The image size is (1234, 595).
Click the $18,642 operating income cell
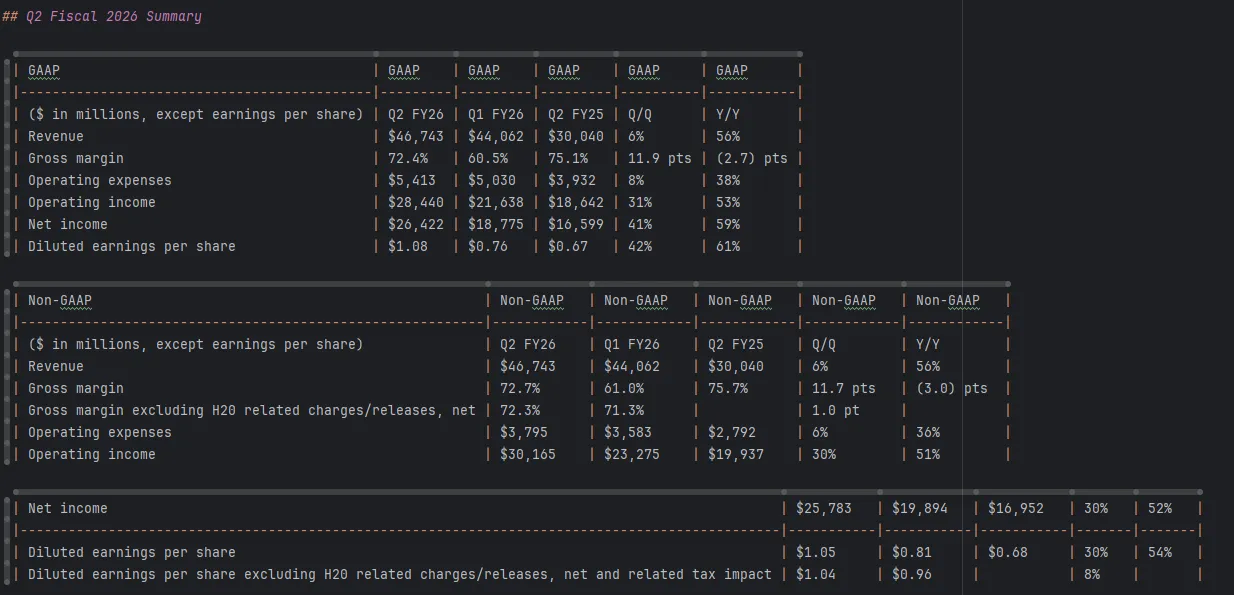(576, 202)
